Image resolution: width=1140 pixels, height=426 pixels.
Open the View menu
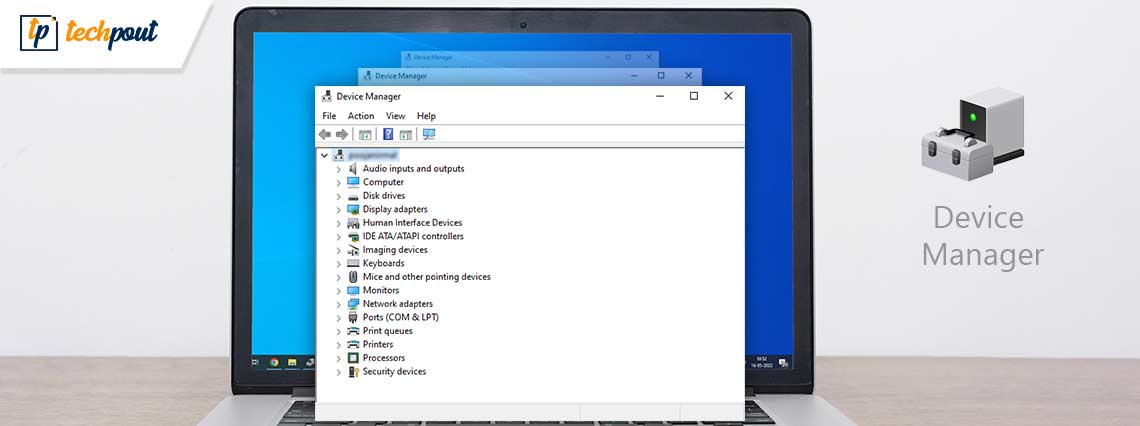[395, 116]
